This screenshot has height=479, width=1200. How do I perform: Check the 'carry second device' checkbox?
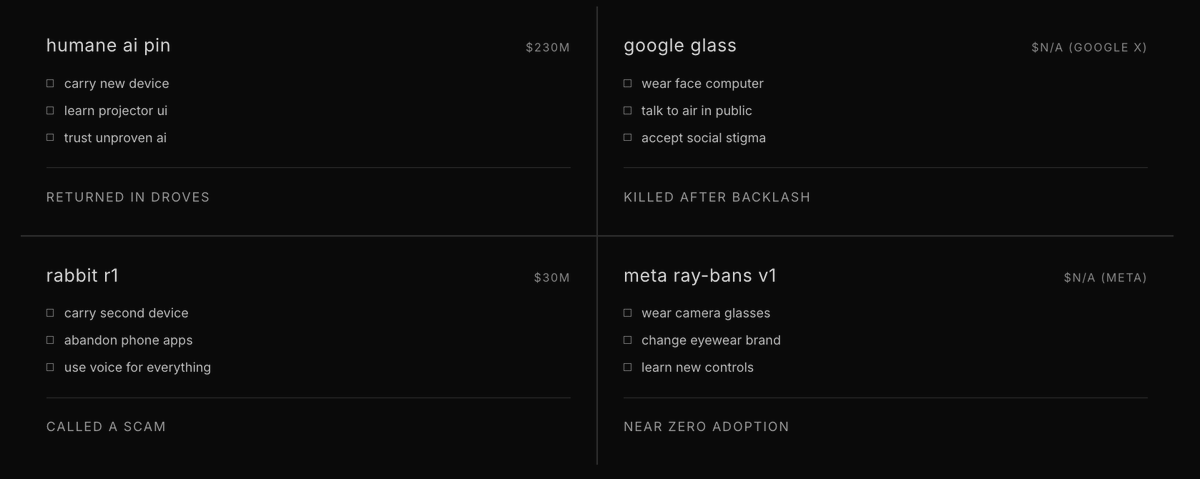[x=50, y=314]
